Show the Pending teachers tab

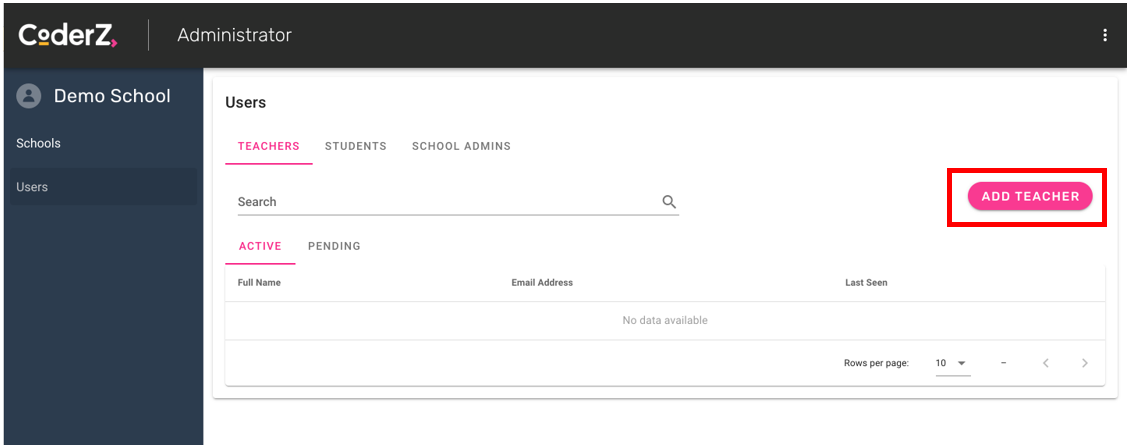(334, 246)
